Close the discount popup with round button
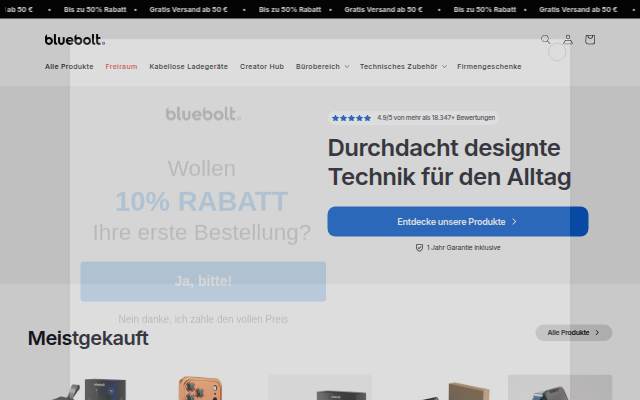 tap(557, 53)
